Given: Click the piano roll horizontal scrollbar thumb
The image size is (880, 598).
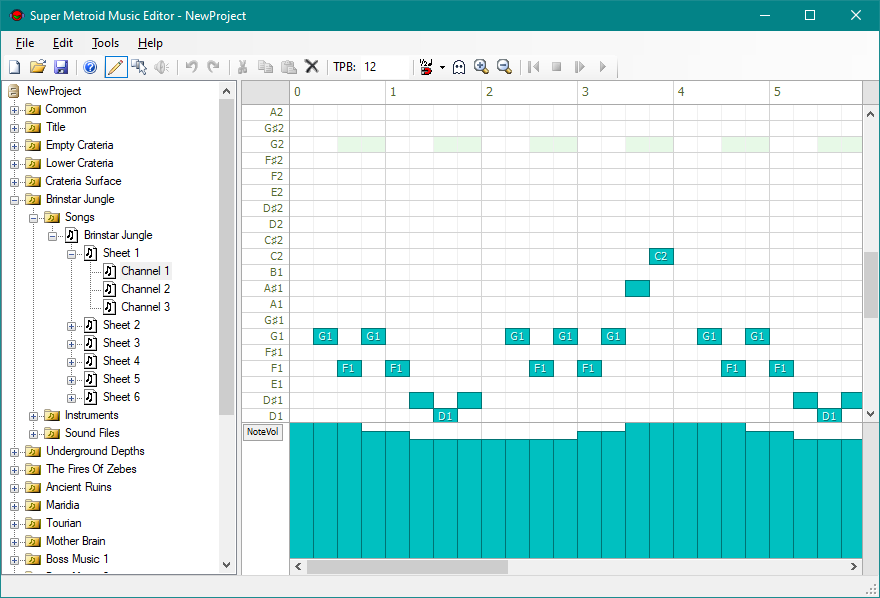Looking at the screenshot, I should (407, 567).
